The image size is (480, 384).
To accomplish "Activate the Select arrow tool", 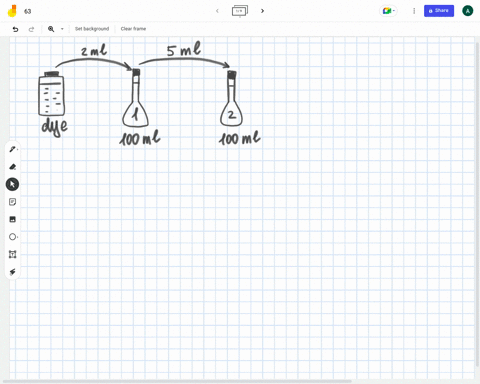I will point(12,184).
